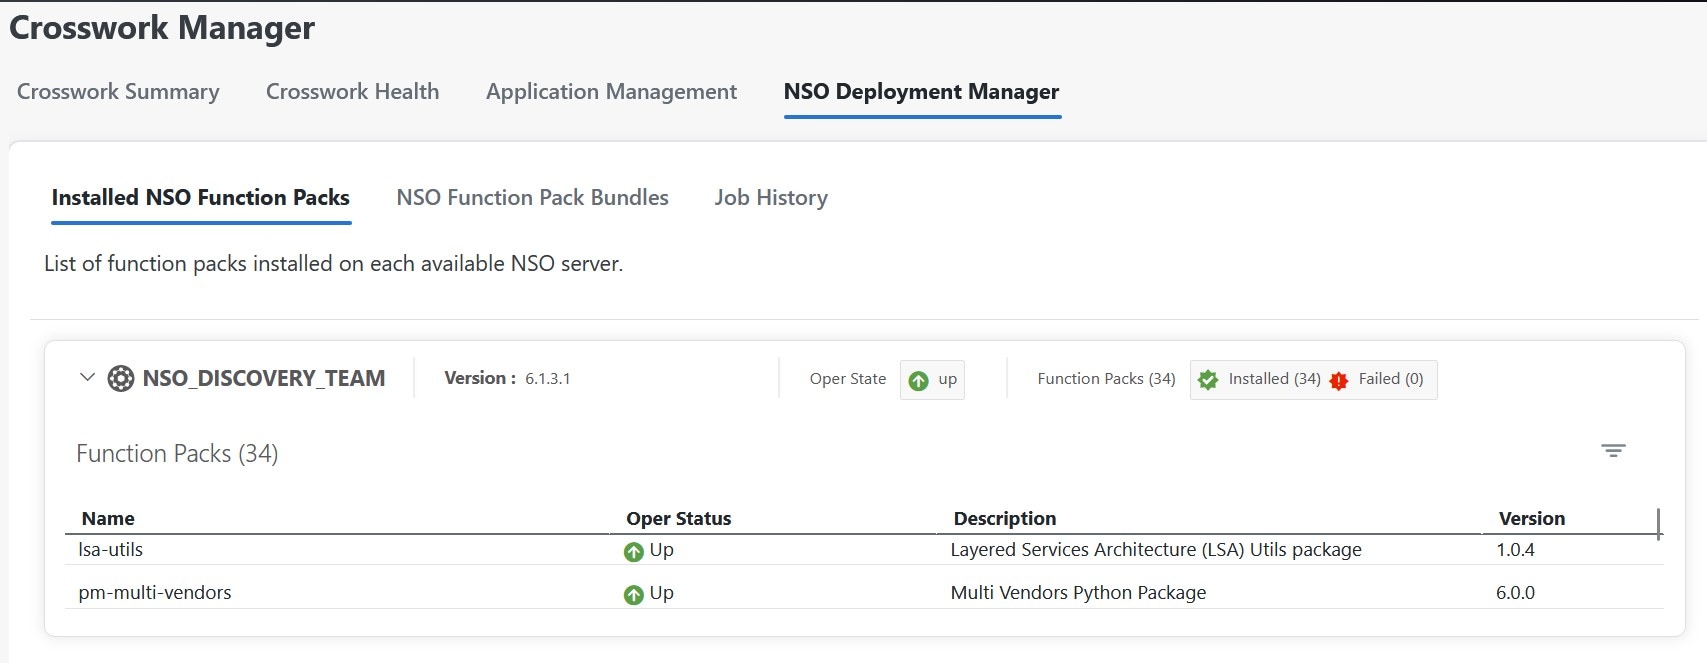Sort the table by Oper Status column
The height and width of the screenshot is (663, 1707).
tap(678, 518)
